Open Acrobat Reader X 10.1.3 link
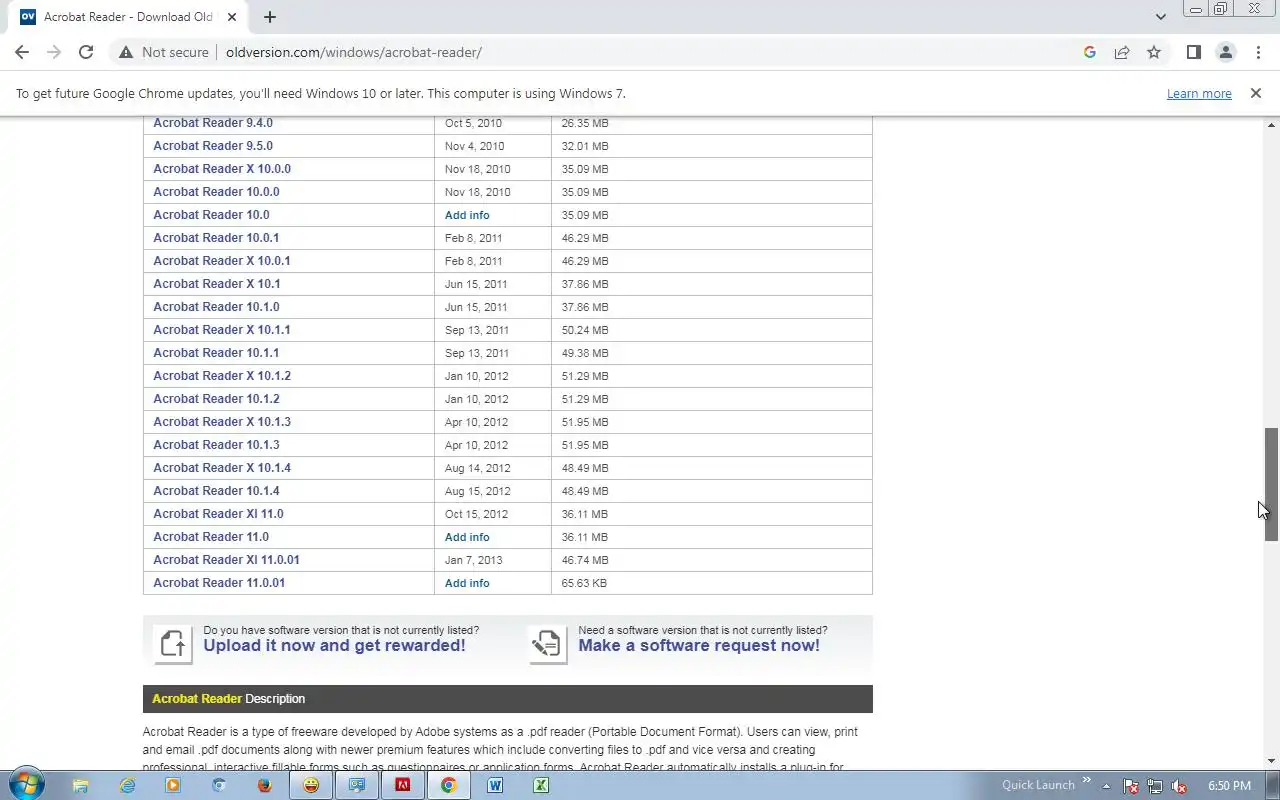Screen dimensions: 1280x800 point(222,422)
